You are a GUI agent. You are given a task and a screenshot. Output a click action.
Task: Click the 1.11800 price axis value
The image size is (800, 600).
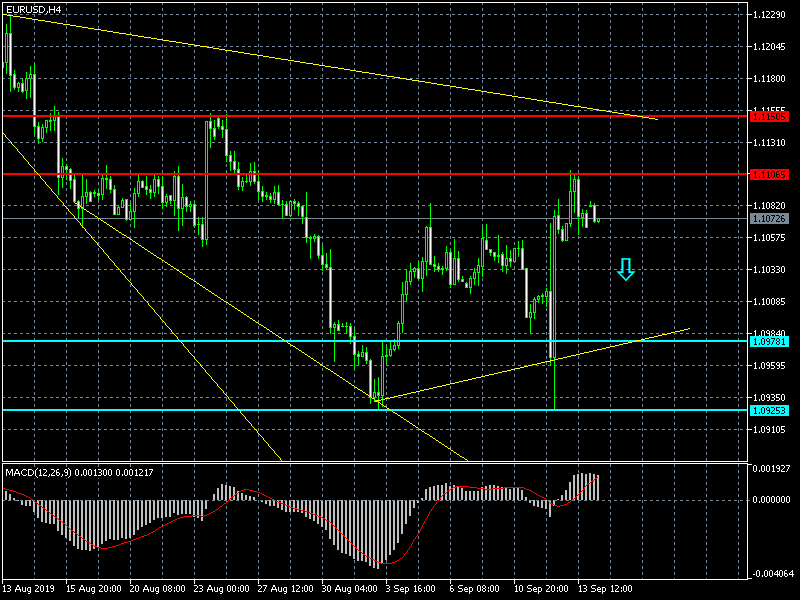tap(769, 79)
